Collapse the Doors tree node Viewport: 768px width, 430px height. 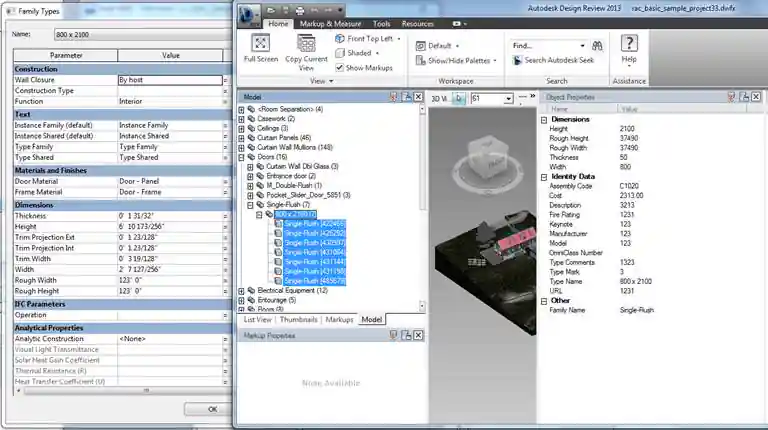pyautogui.click(x=241, y=157)
